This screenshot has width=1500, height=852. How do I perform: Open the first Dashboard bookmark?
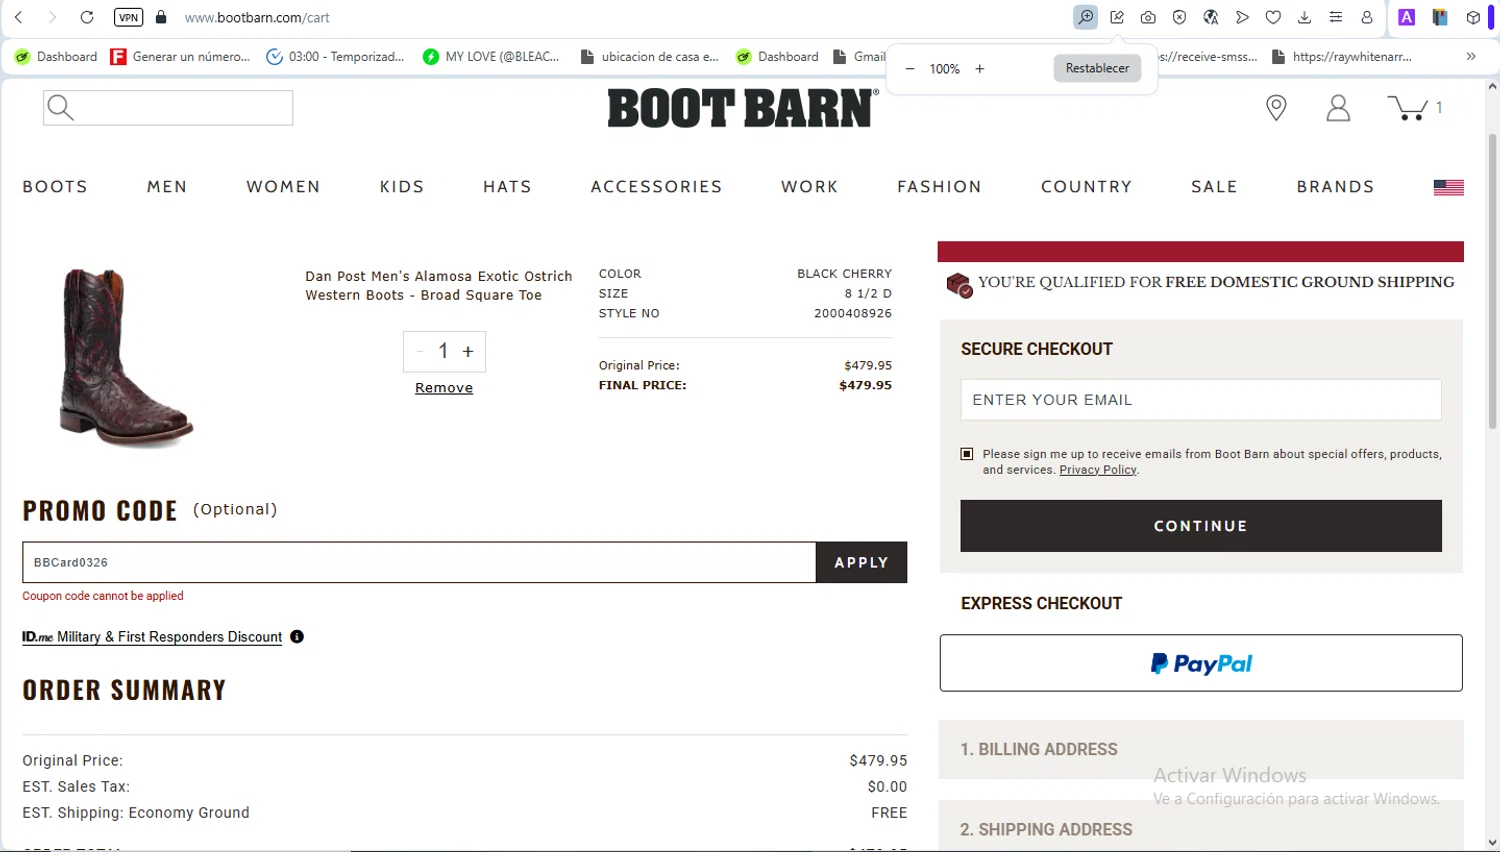point(56,57)
